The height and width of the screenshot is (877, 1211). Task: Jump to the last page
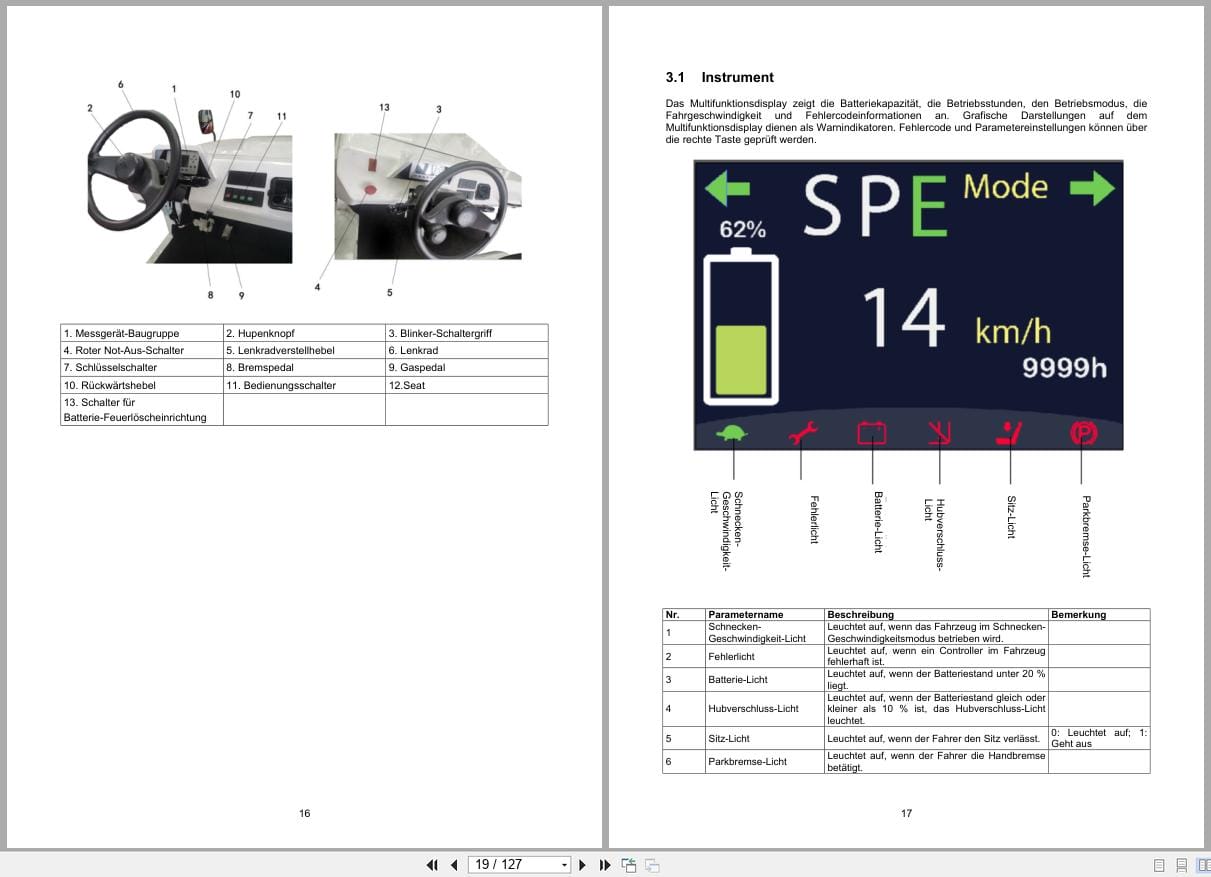coord(605,864)
